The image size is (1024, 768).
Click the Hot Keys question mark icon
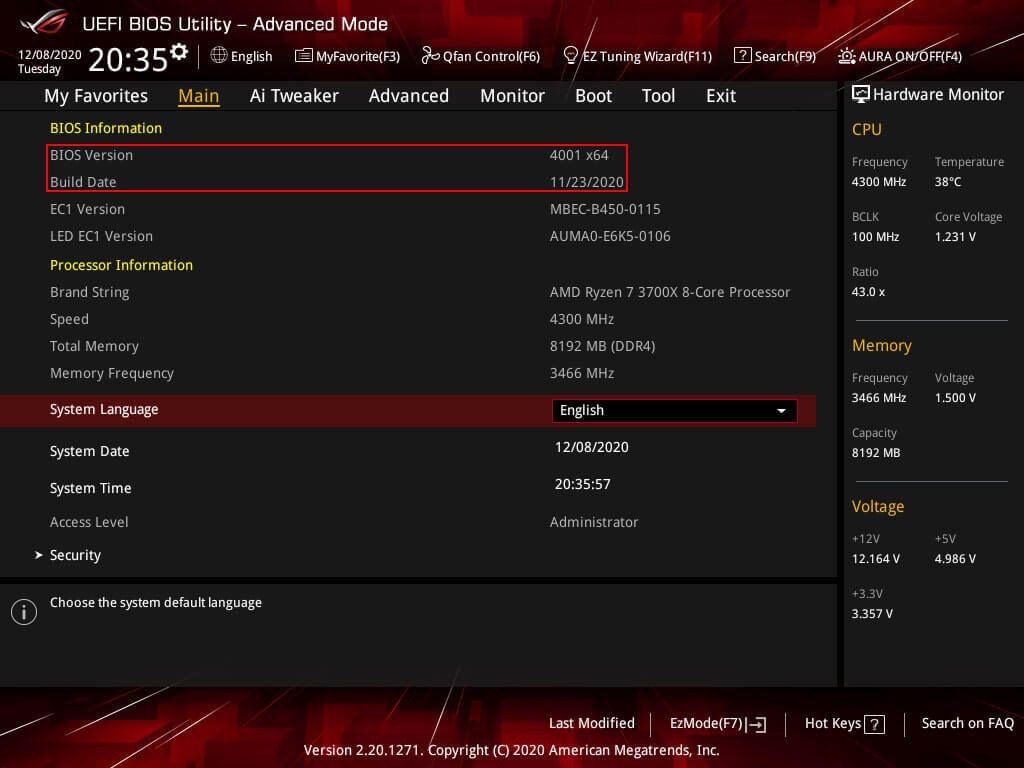click(x=874, y=724)
